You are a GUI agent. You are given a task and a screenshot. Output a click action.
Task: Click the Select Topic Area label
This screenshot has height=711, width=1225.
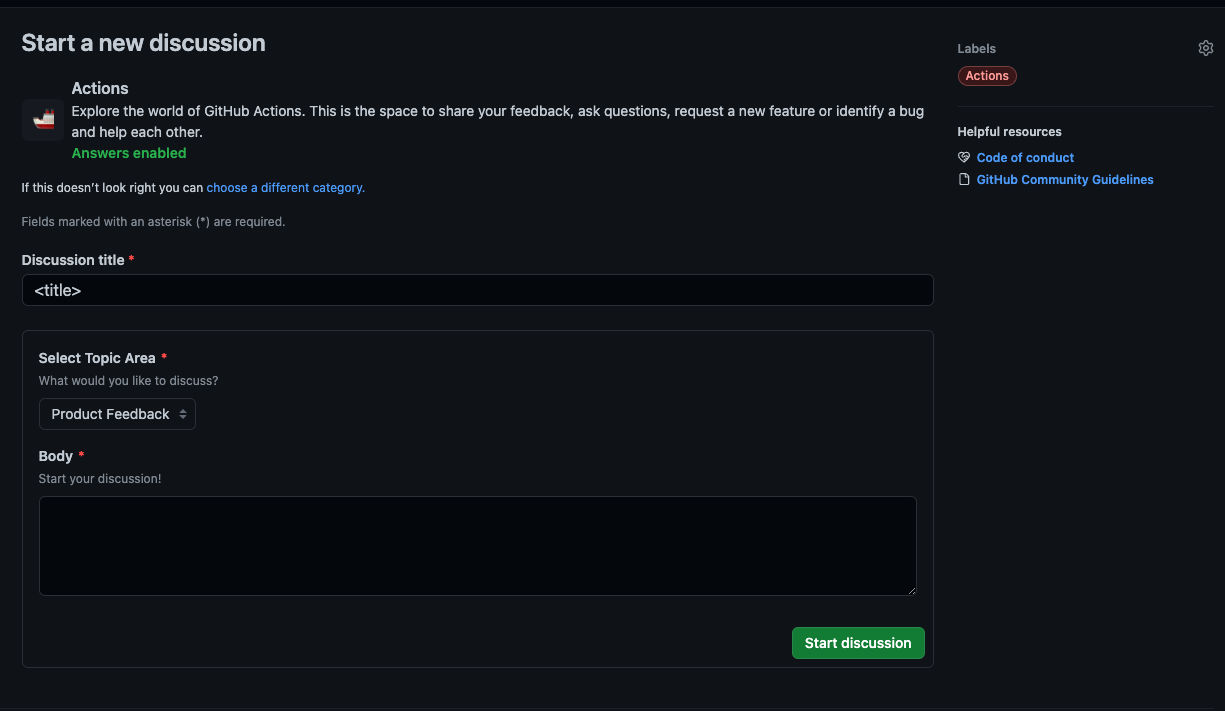click(97, 358)
